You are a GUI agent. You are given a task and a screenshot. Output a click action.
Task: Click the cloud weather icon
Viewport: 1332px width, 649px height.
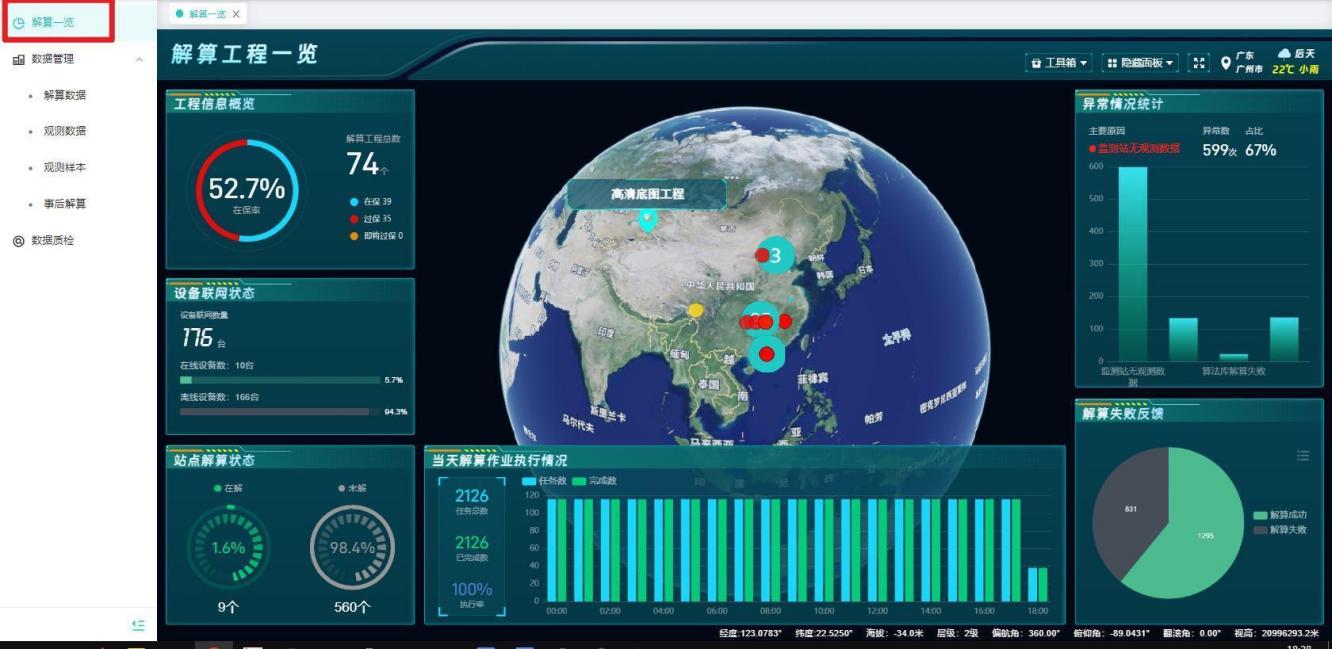[x=1285, y=54]
